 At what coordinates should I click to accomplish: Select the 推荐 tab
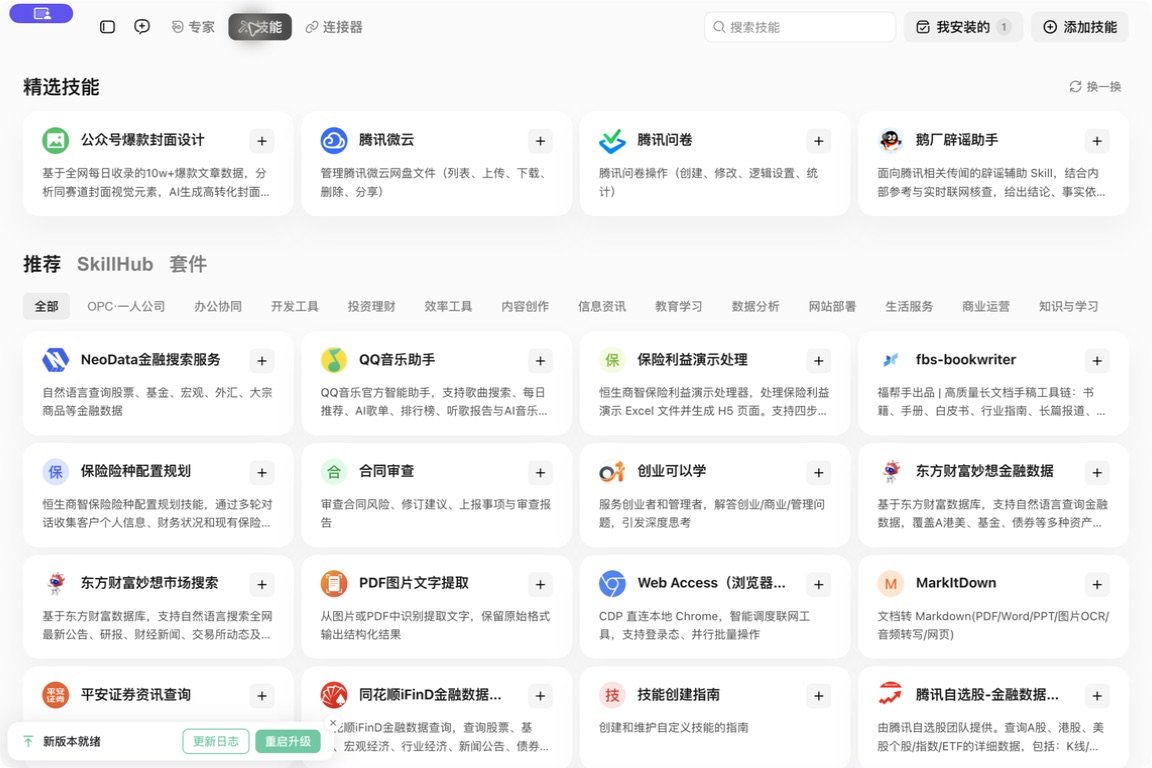point(42,264)
